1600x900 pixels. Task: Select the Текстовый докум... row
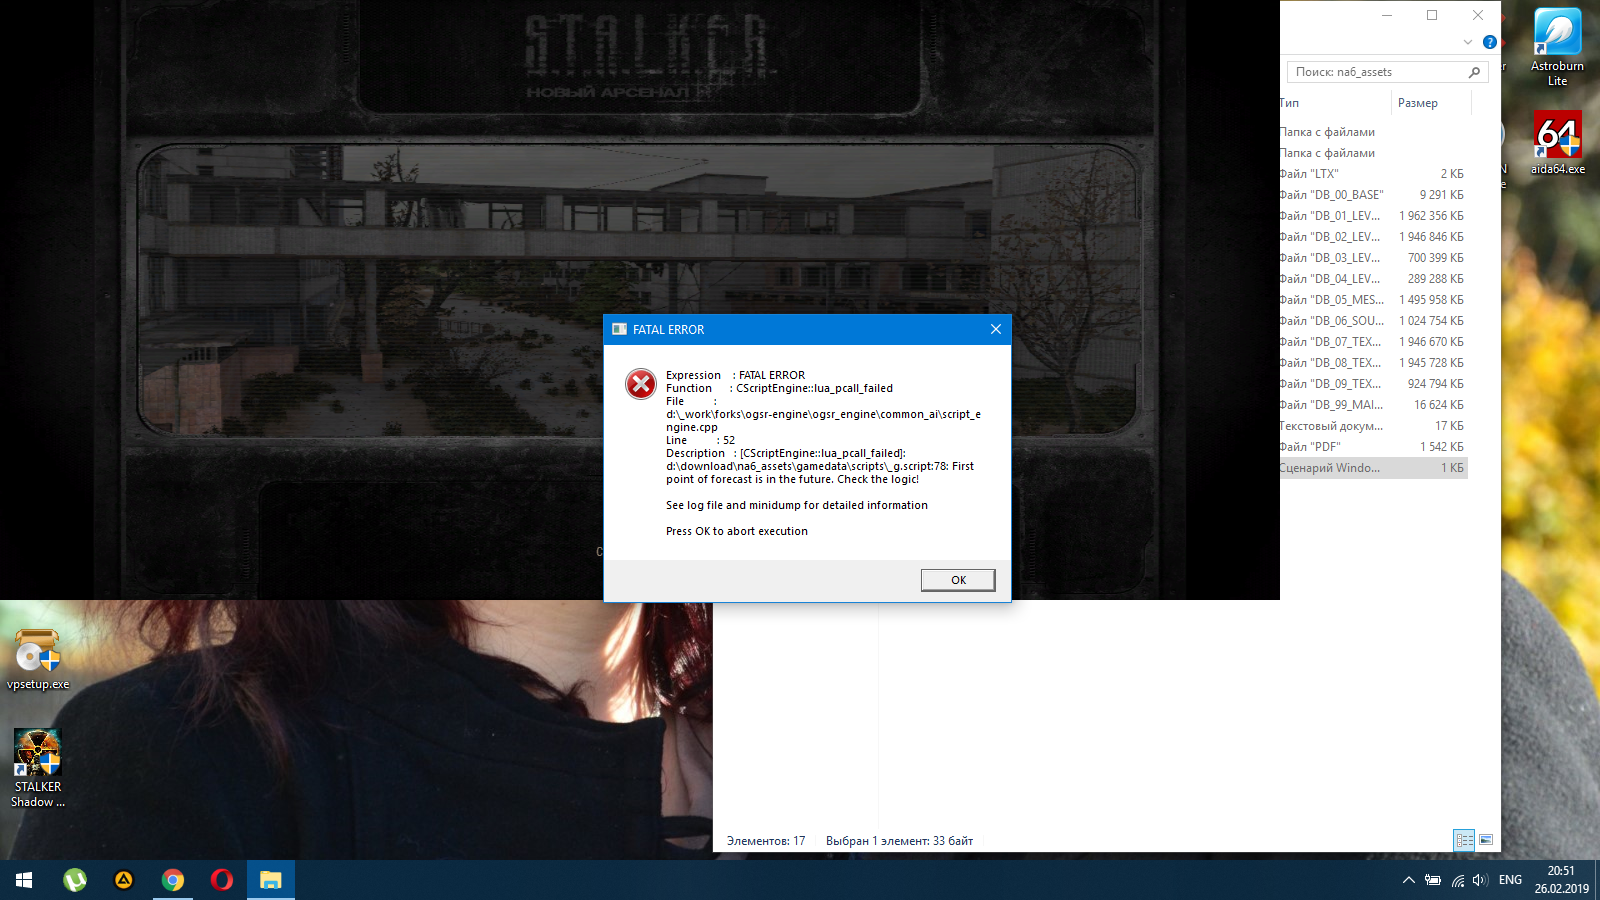tap(1373, 426)
